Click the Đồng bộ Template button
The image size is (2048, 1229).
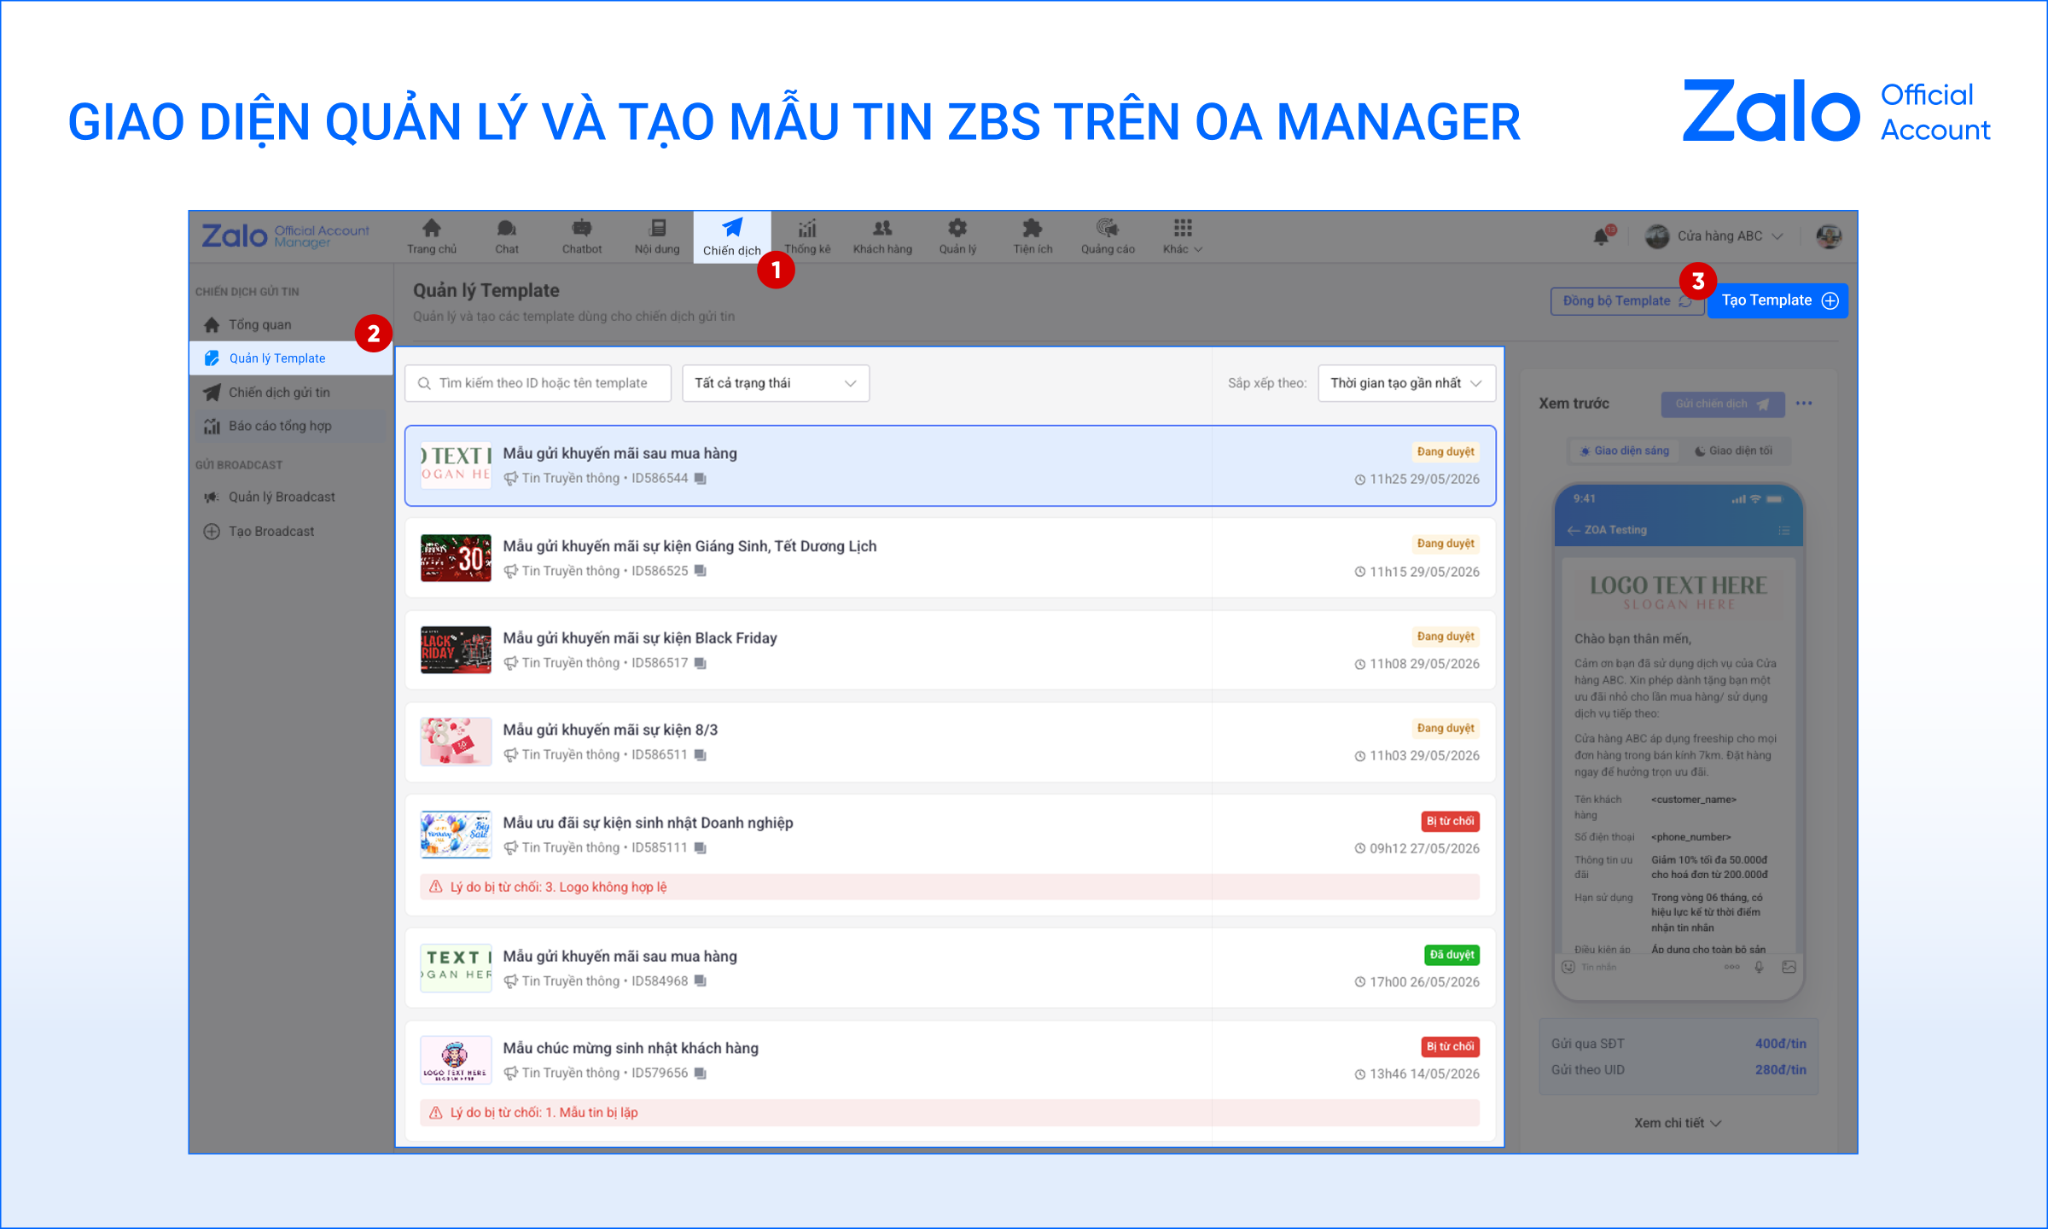[x=1627, y=301]
